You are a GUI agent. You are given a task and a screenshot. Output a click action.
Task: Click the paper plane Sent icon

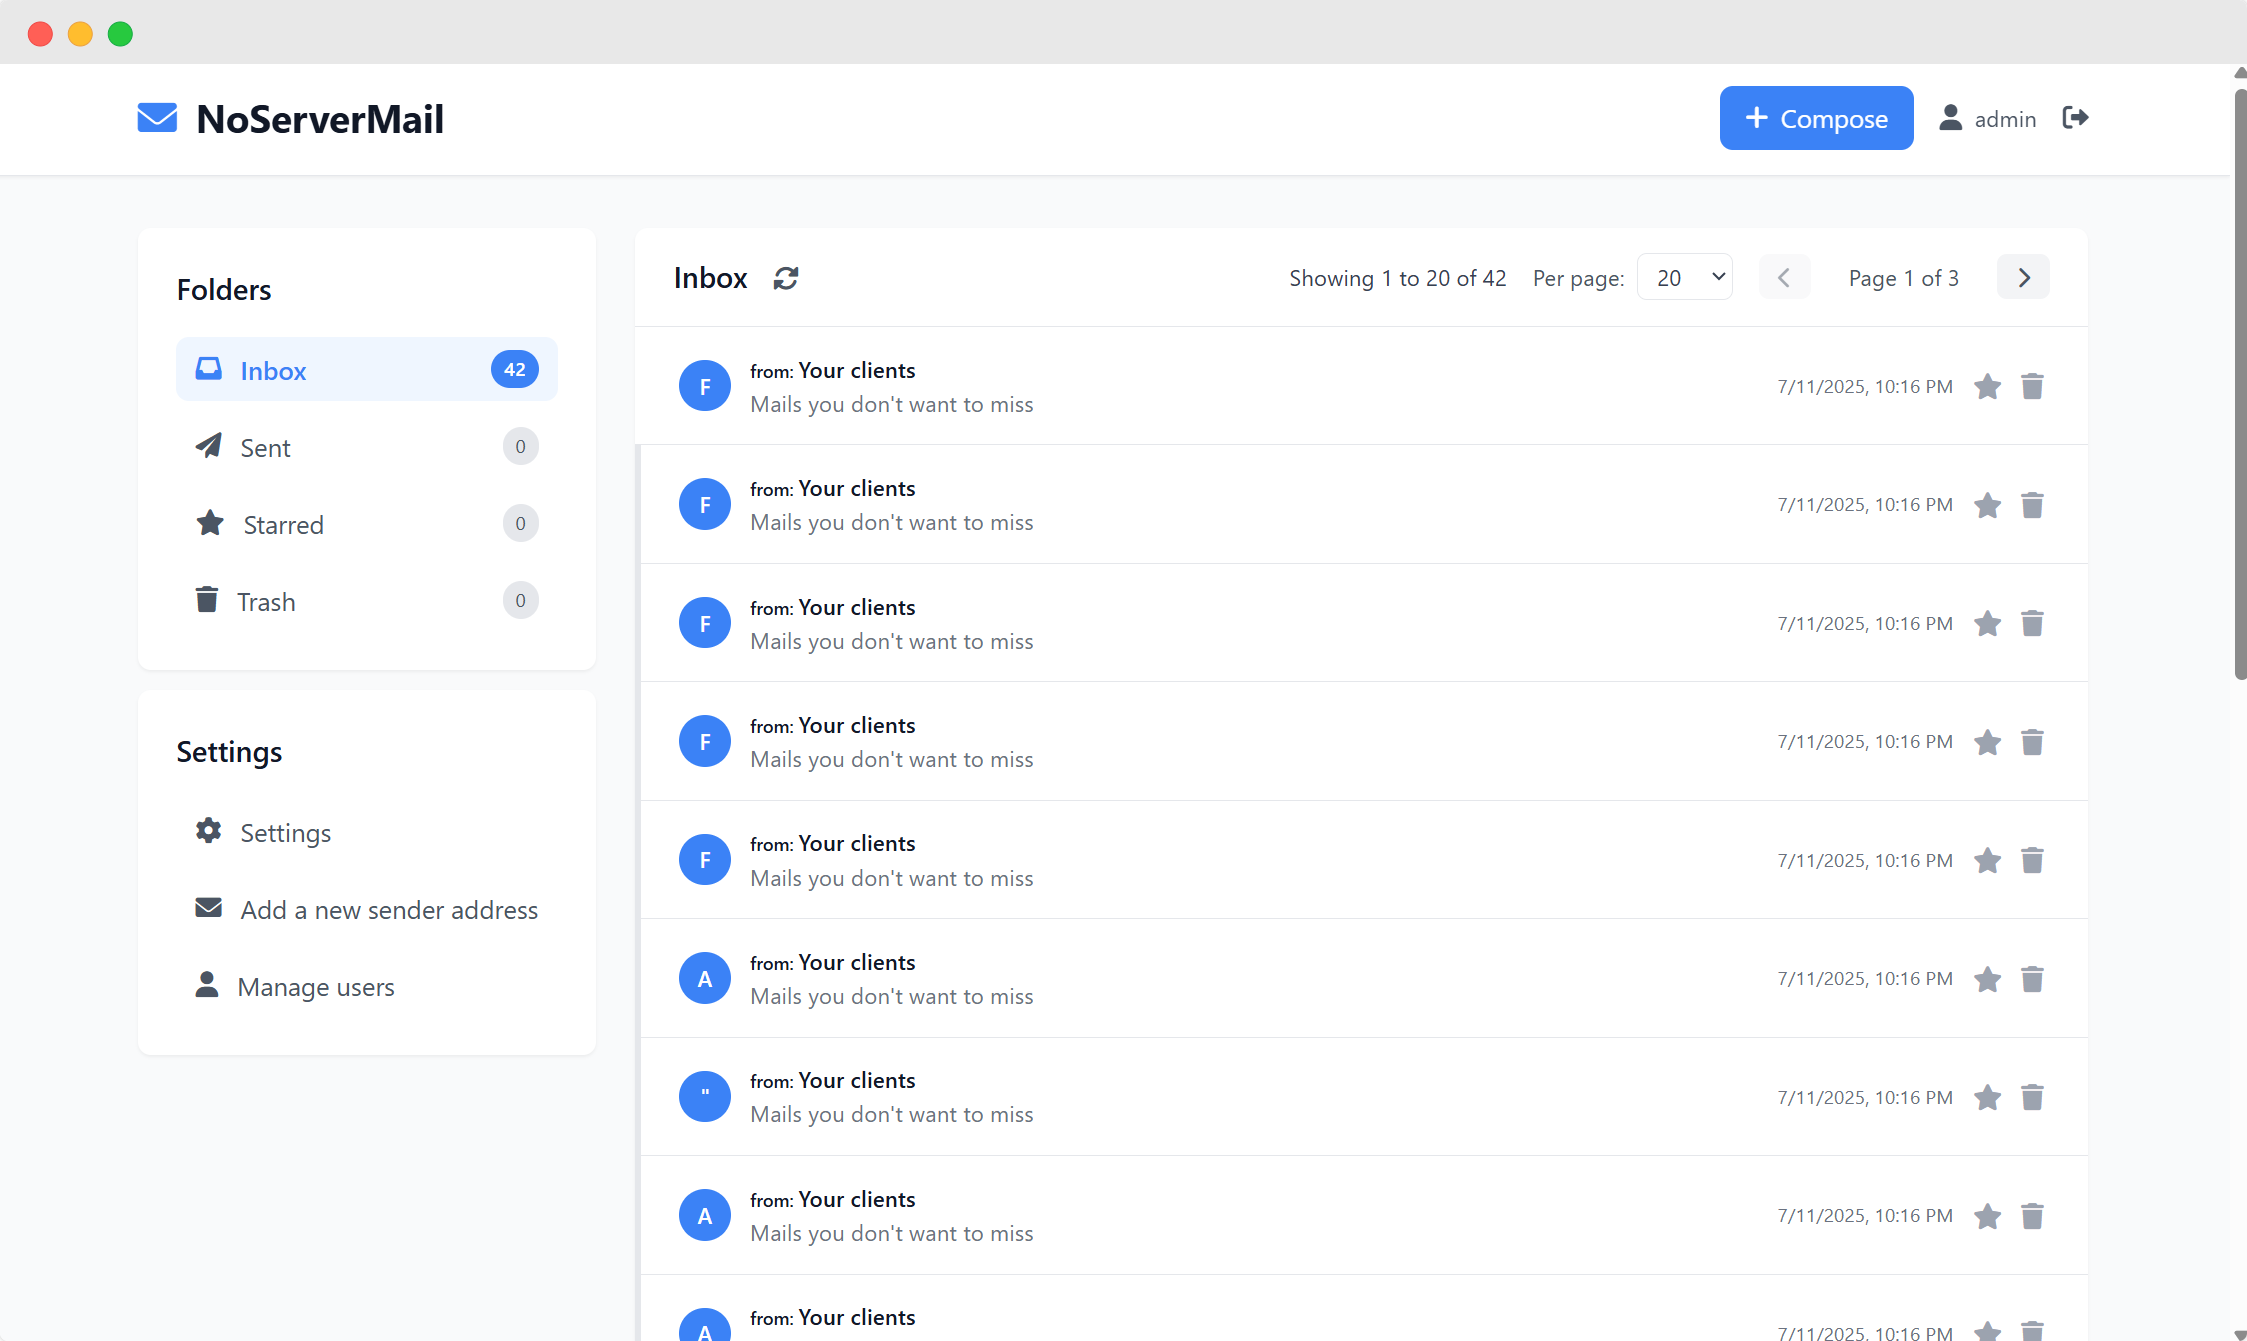click(208, 445)
